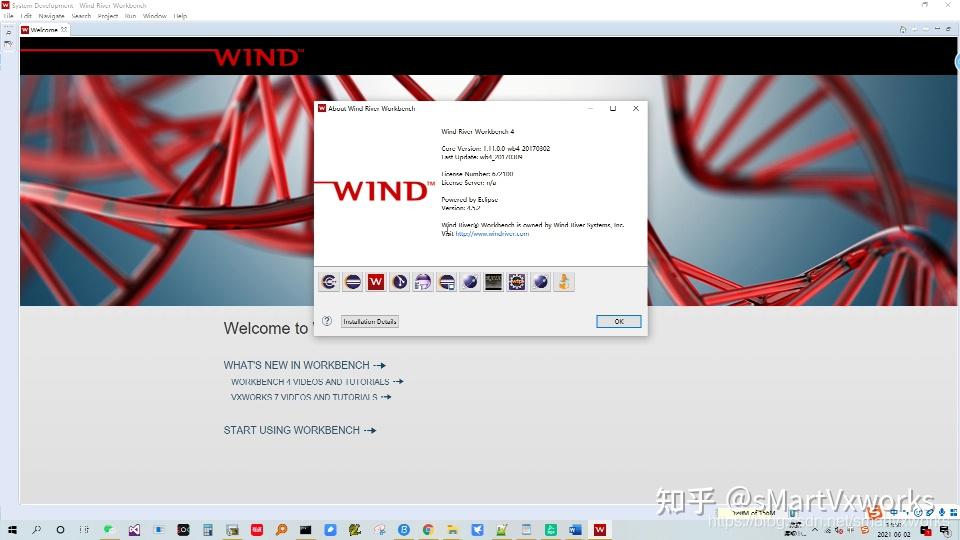The width and height of the screenshot is (960, 540).
Task: Switch to Wind River Workbench taskbar icon
Action: pyautogui.click(x=599, y=530)
